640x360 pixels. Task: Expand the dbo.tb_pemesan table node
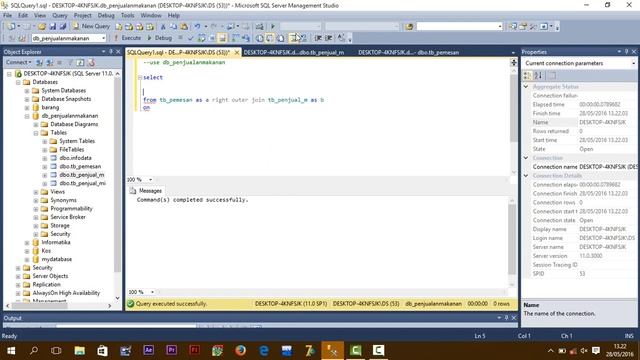tap(45, 167)
